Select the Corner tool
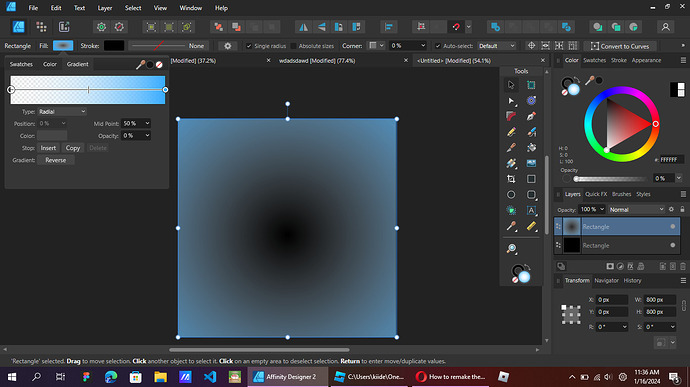 coord(511,116)
